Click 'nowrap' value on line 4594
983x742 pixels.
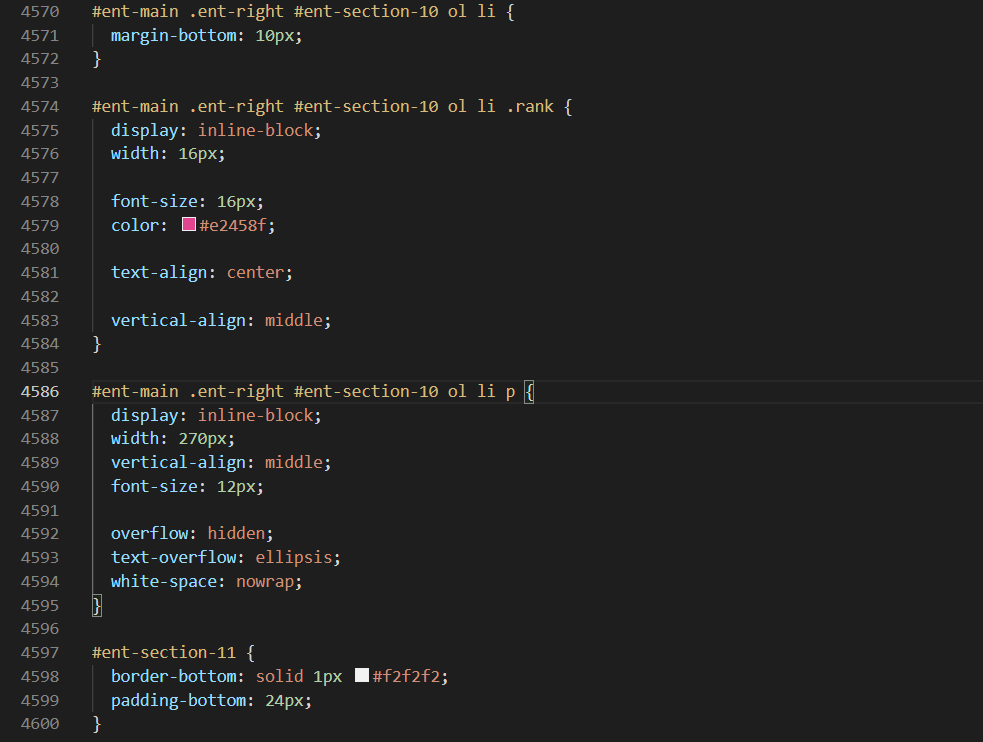click(265, 582)
